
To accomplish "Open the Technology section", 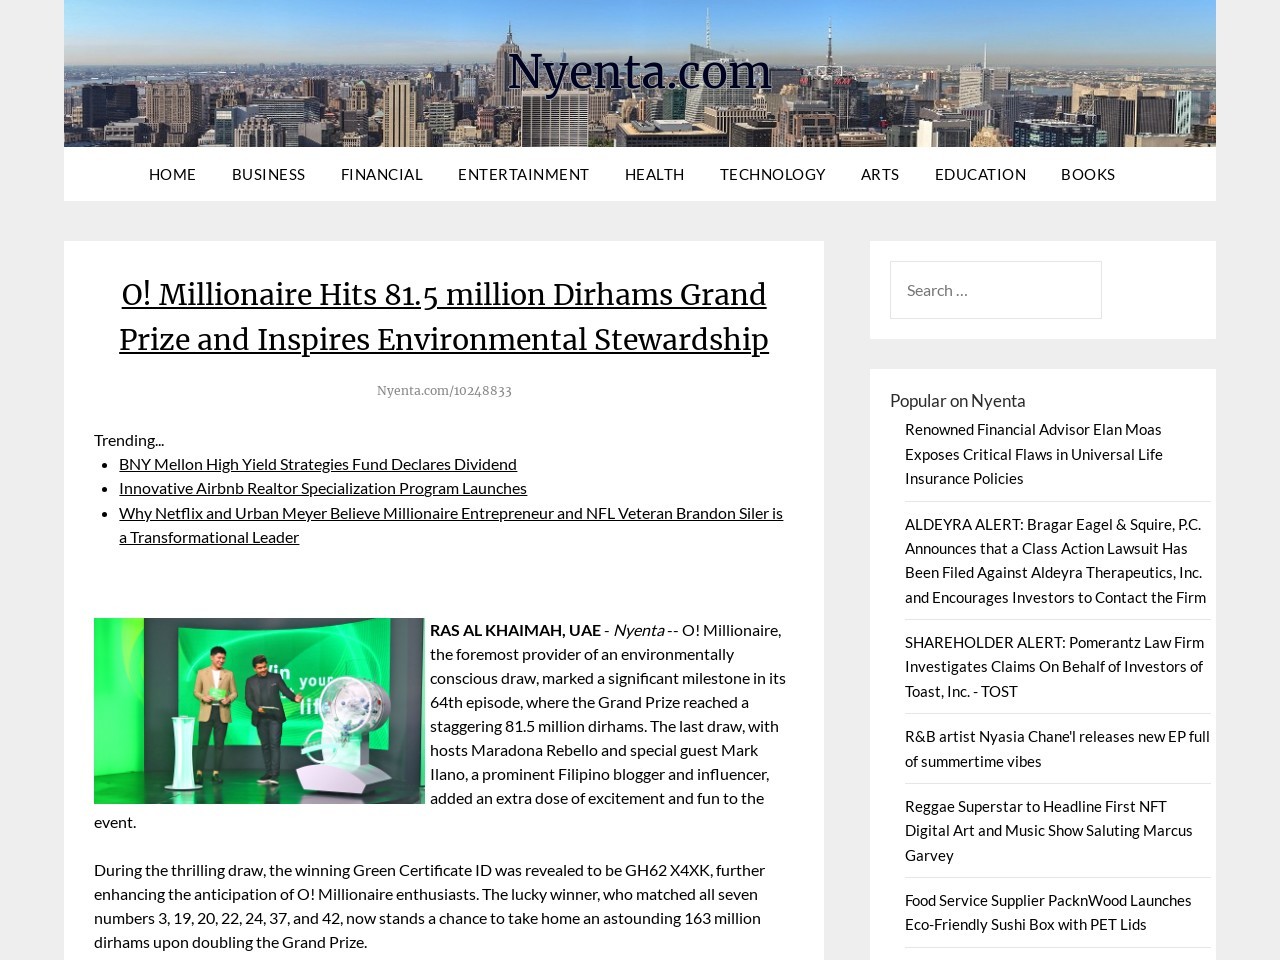I will [x=772, y=174].
